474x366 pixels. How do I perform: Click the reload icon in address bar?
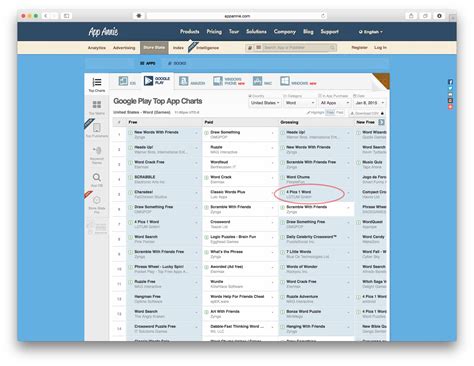(323, 16)
